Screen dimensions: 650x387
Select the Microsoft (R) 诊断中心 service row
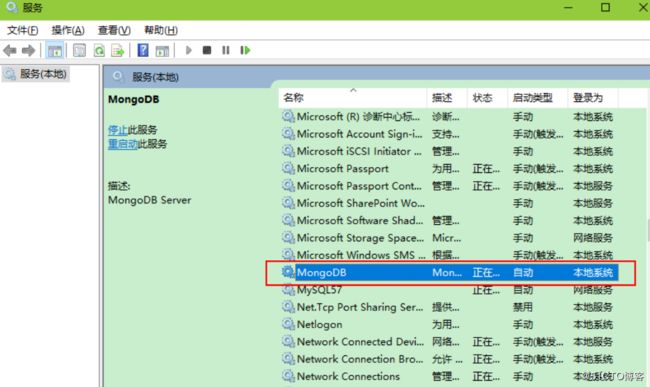(450, 117)
